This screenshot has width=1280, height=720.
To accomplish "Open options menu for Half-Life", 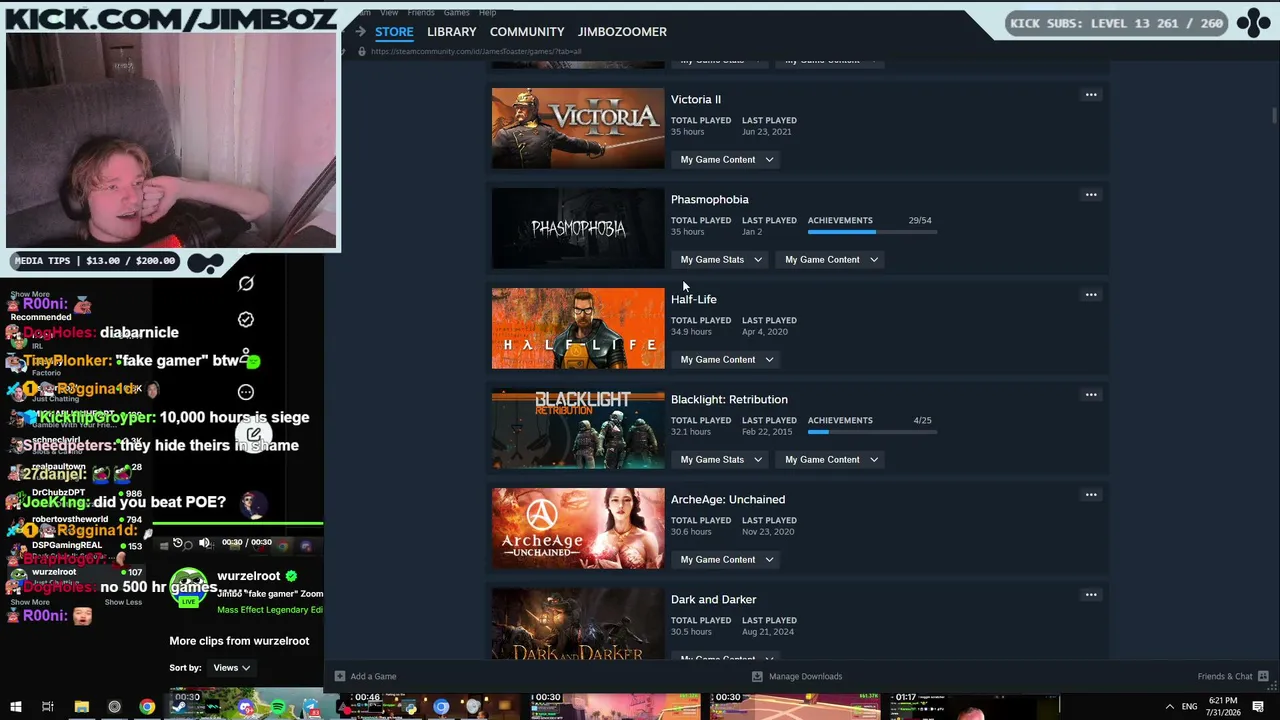I will [1091, 295].
